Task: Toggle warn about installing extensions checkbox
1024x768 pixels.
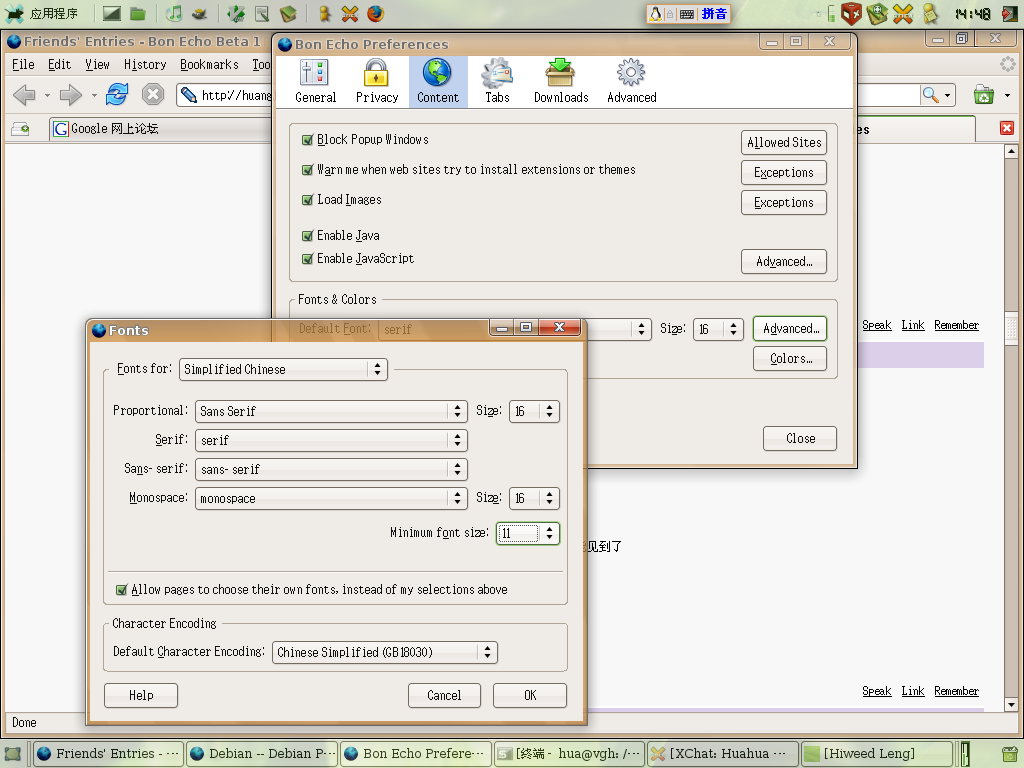Action: coord(308,170)
